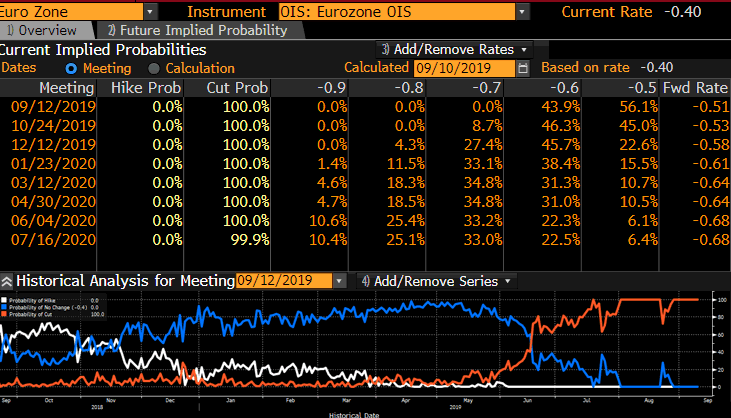Click the -0.51 forward rate value
This screenshot has height=418, width=731.
(x=710, y=107)
